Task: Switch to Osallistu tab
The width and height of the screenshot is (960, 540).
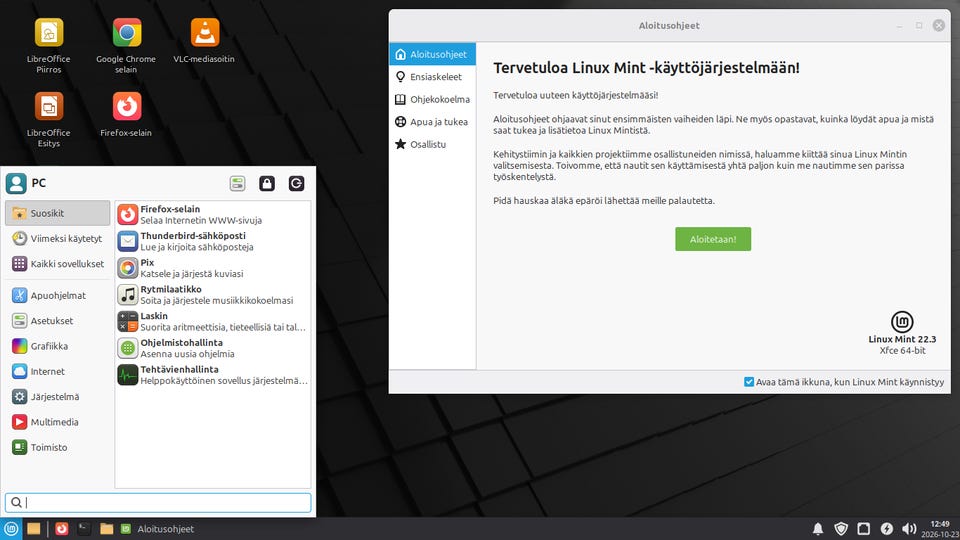Action: click(x=432, y=144)
